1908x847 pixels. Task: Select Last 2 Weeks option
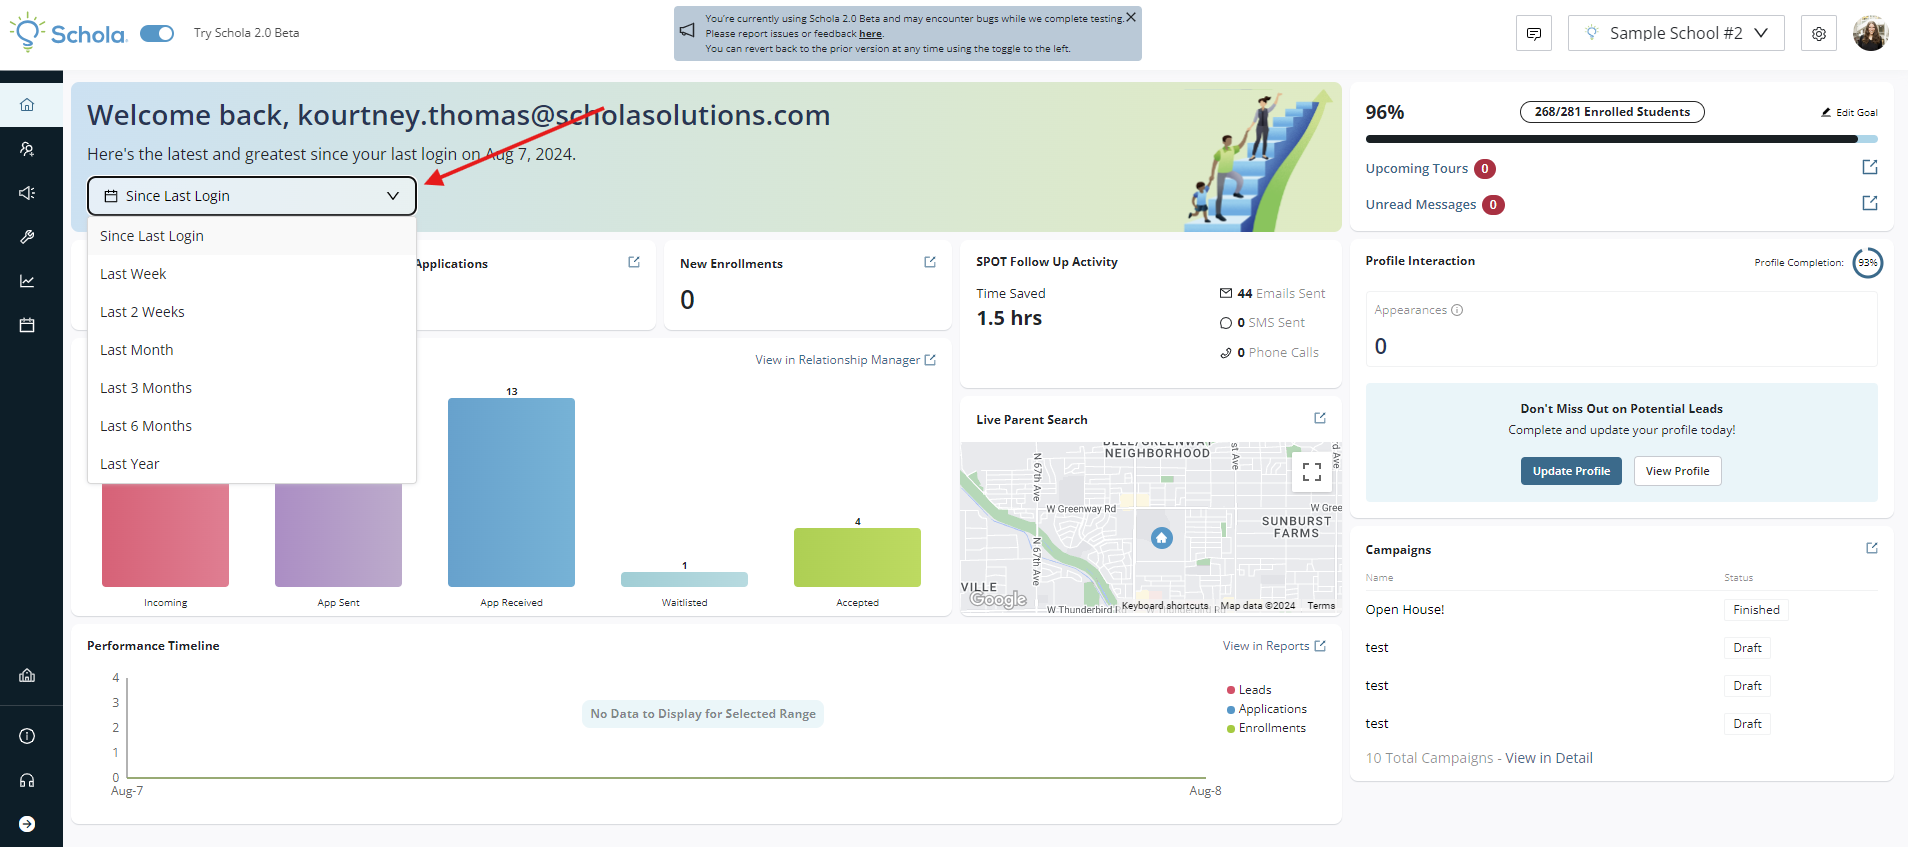(252, 312)
